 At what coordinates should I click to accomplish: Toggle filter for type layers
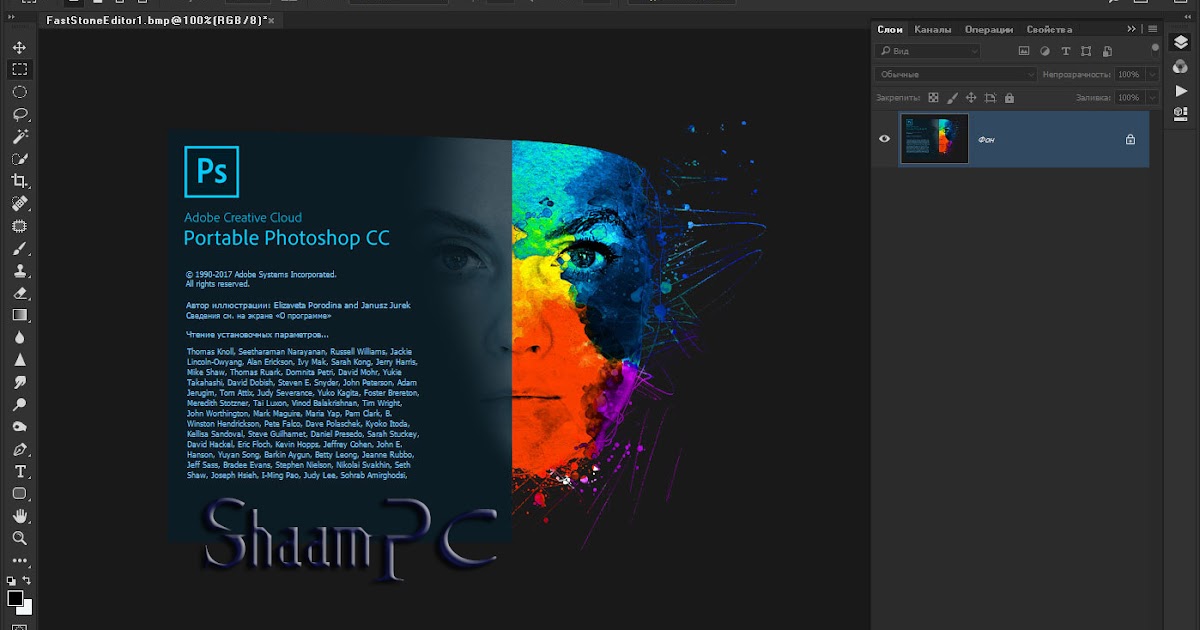point(1066,51)
